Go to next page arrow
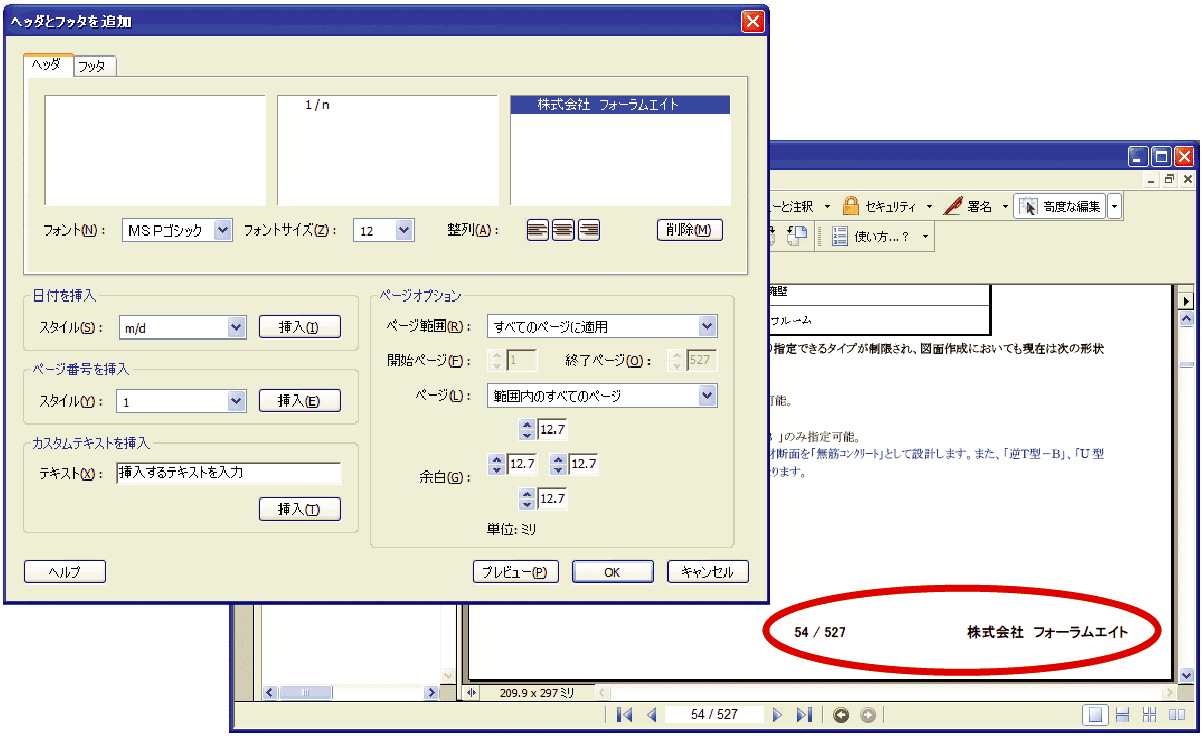 click(x=777, y=715)
